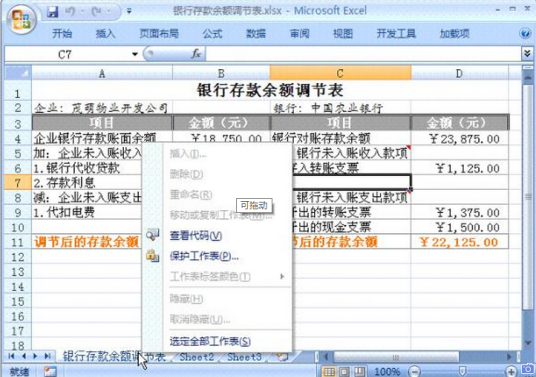Click the zoom in plus button
This screenshot has height=377, width=536.
(511, 372)
